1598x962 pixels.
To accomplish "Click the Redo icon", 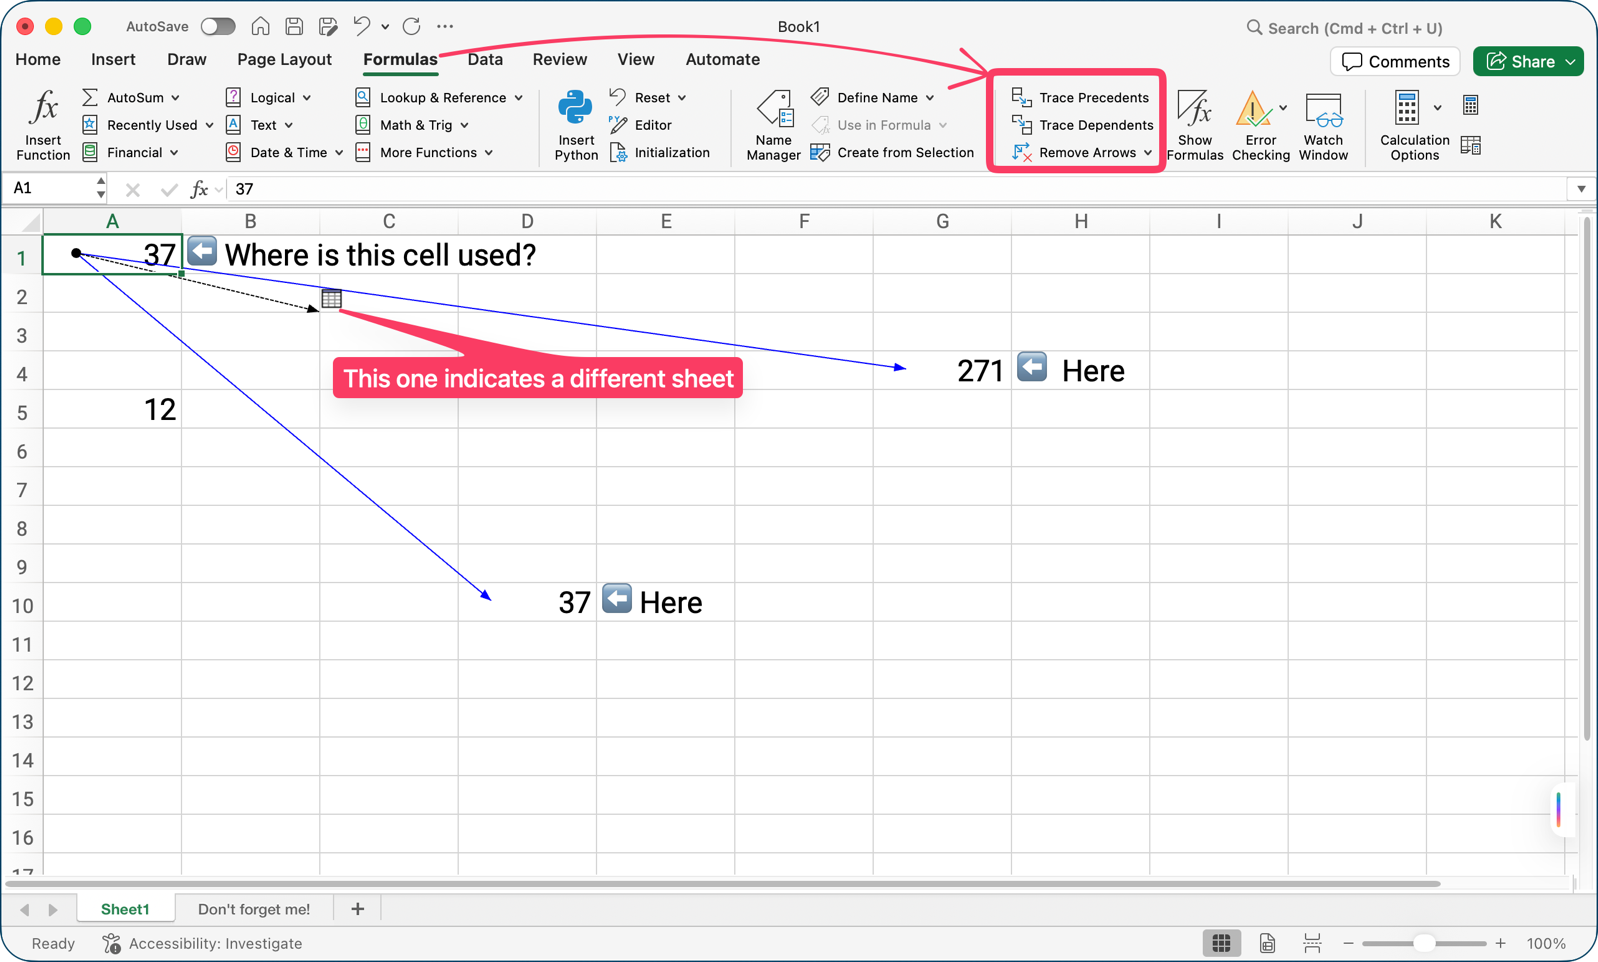I will (411, 26).
